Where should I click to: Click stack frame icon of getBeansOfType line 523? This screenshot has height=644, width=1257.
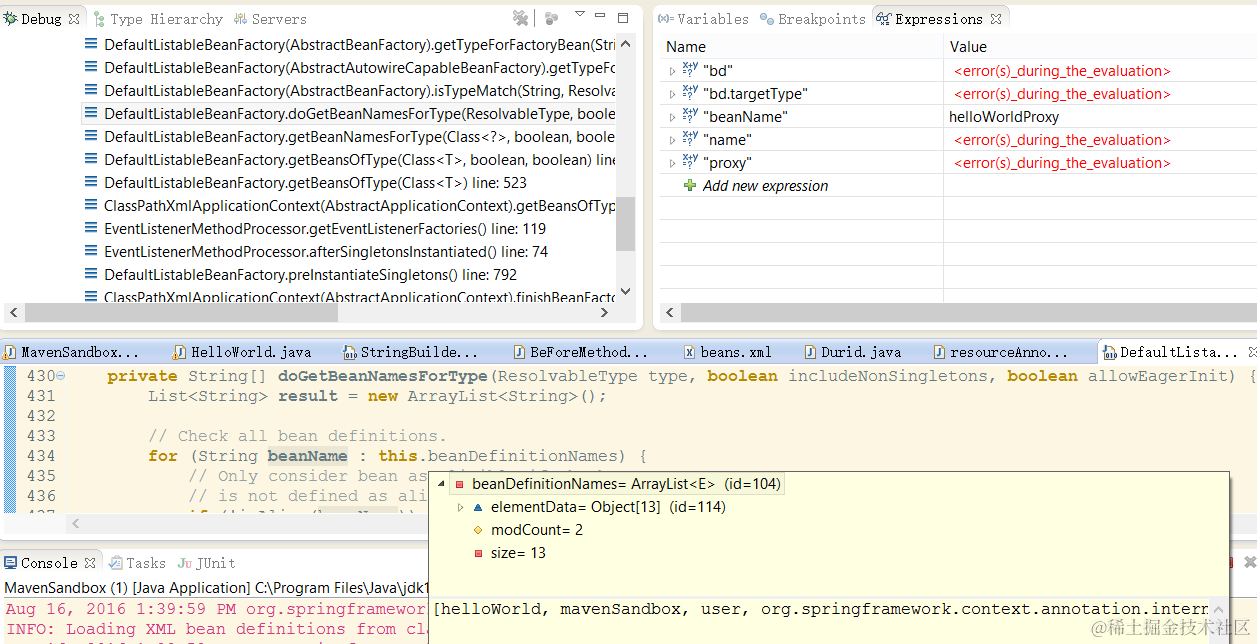91,182
